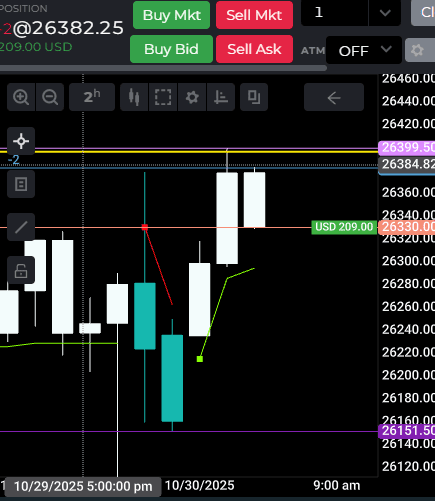Activate the crosshair cursor tool
Viewport: 435px width, 501px height.
pos(21,141)
